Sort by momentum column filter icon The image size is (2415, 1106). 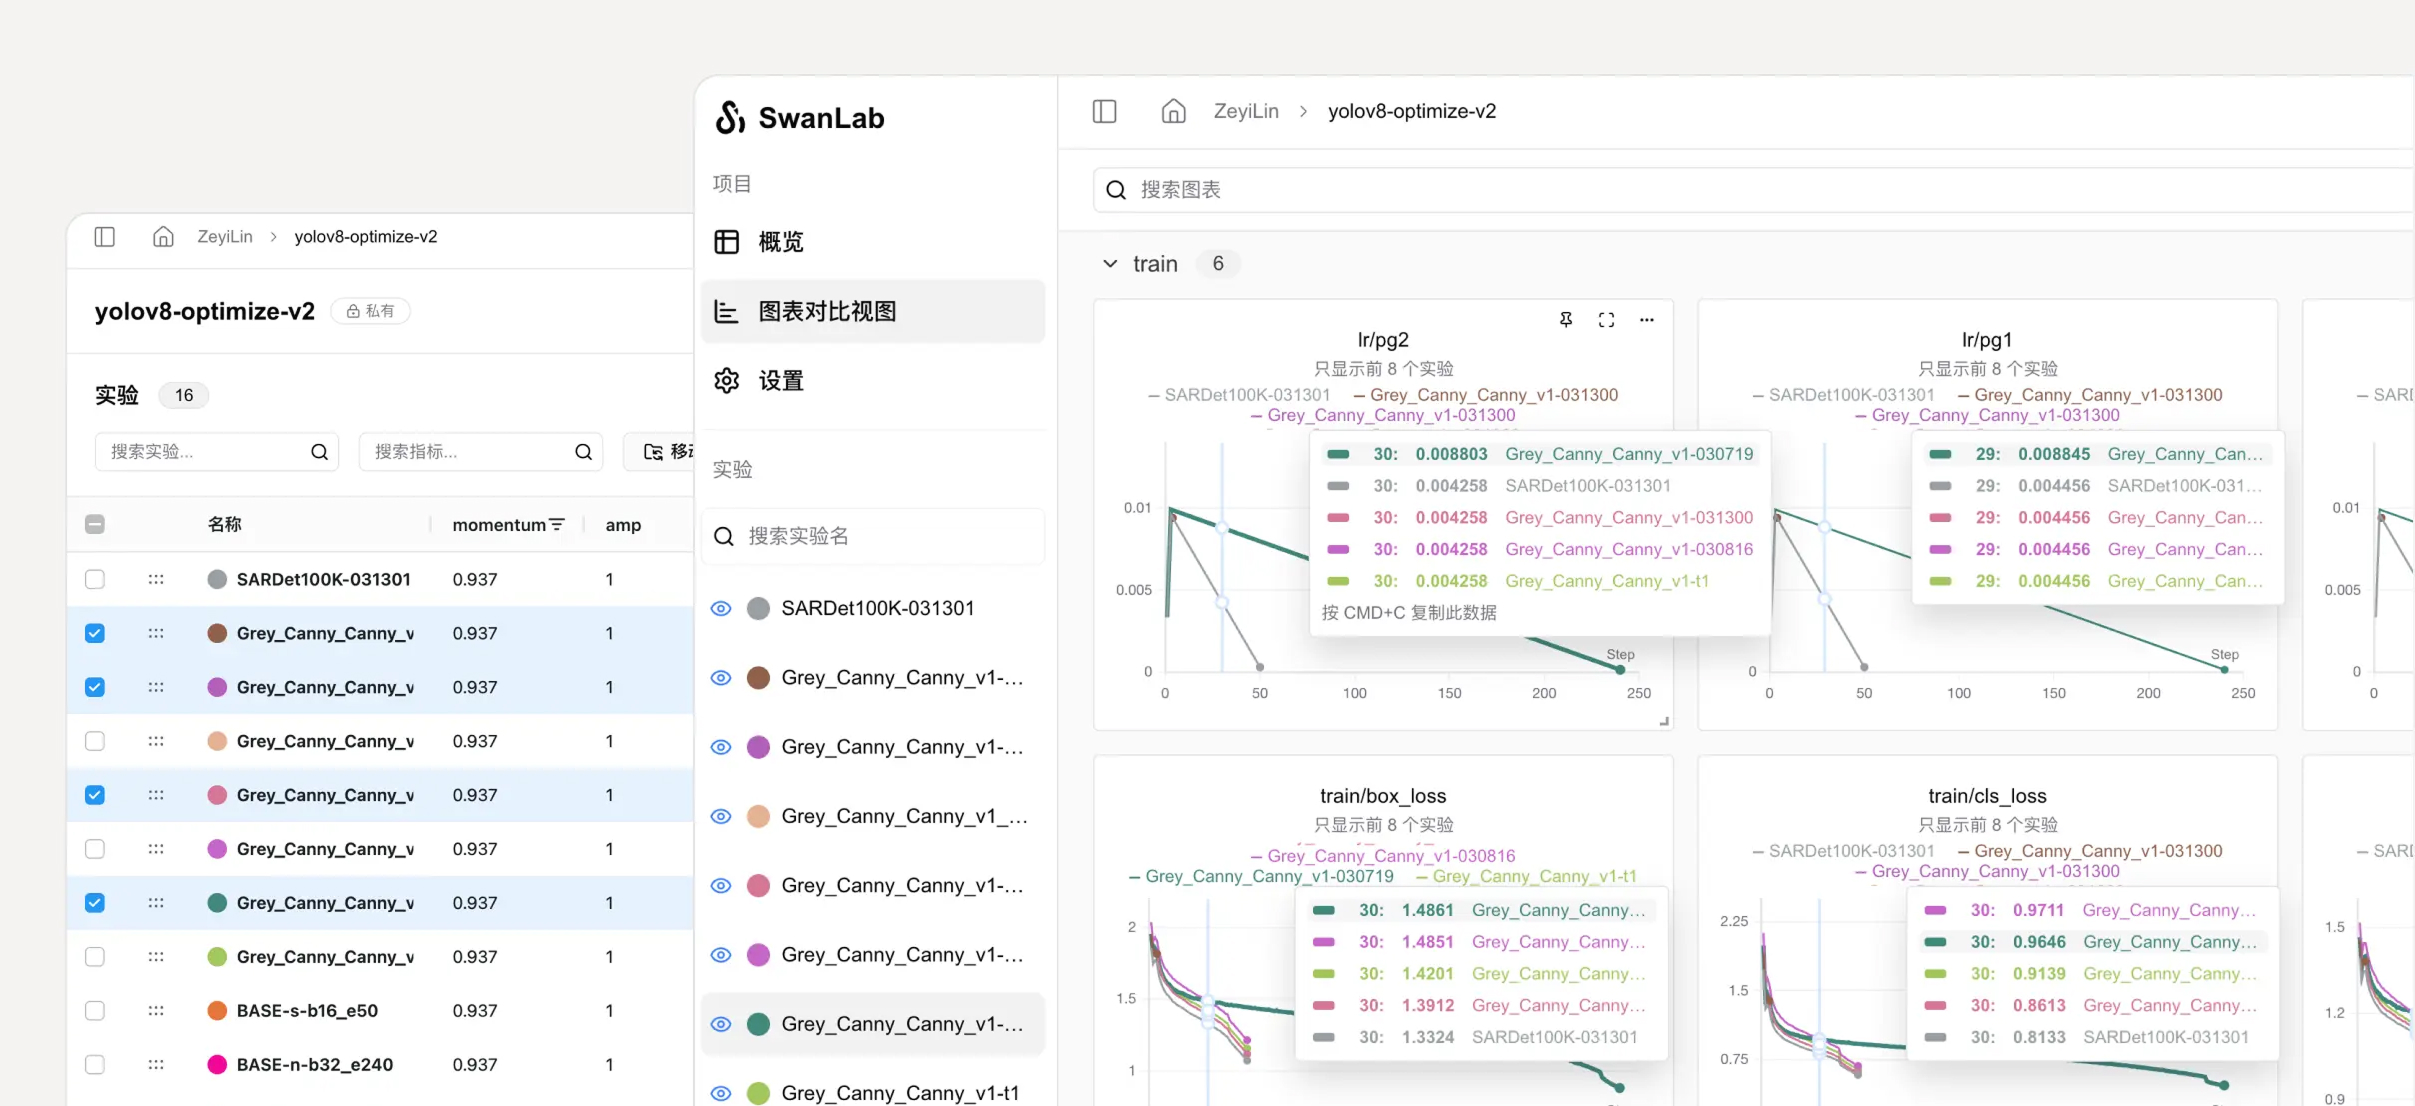pyautogui.click(x=557, y=524)
